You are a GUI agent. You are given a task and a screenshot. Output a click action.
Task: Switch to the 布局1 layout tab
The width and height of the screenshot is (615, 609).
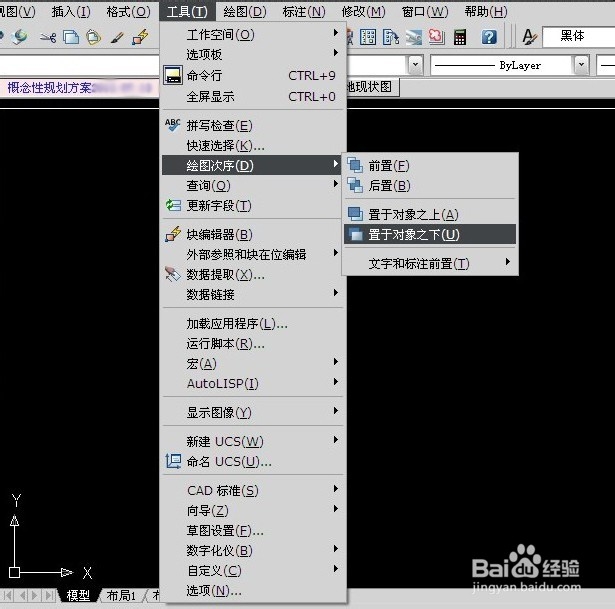point(122,595)
